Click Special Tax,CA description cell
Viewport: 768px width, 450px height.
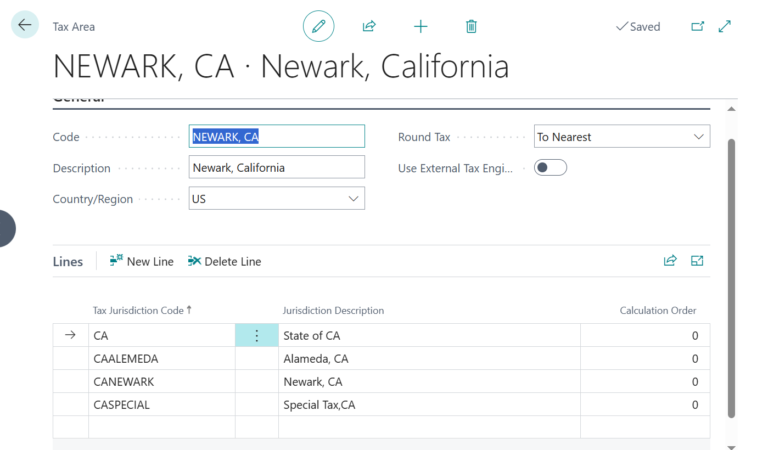point(429,404)
